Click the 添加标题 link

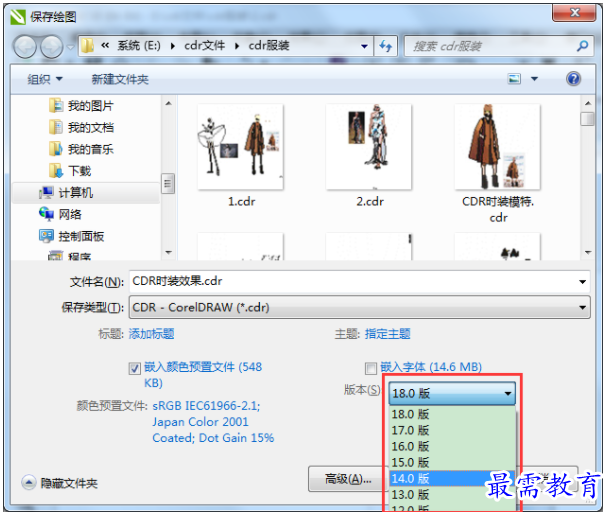pos(151,334)
